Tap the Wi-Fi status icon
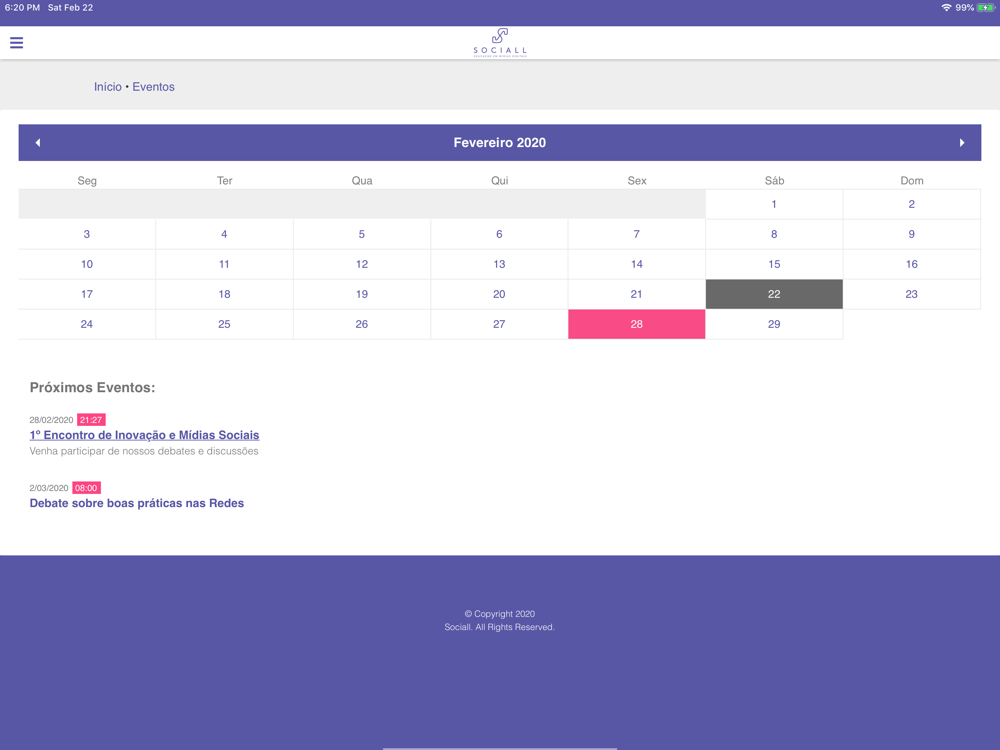 click(x=946, y=8)
